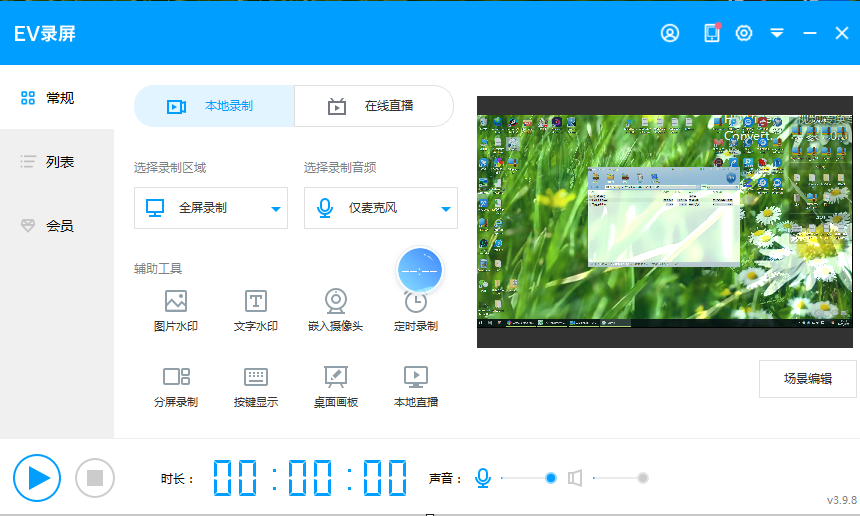This screenshot has height=516, width=860.
Task: Open the 定时录制 scheduled recording tool
Action: tap(416, 312)
